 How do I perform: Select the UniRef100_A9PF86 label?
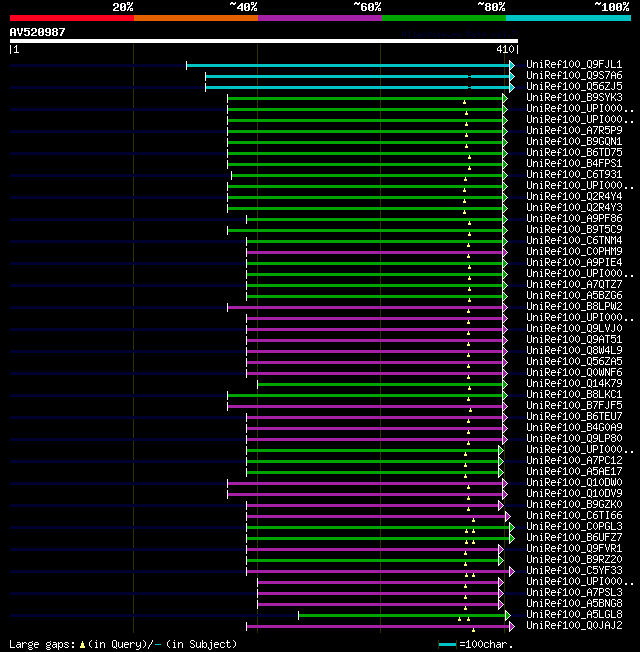[574, 218]
